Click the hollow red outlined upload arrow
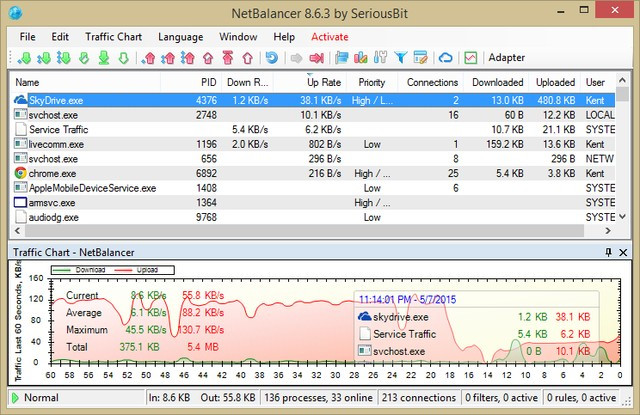Viewport: 640px width, 415px height. [x=248, y=58]
